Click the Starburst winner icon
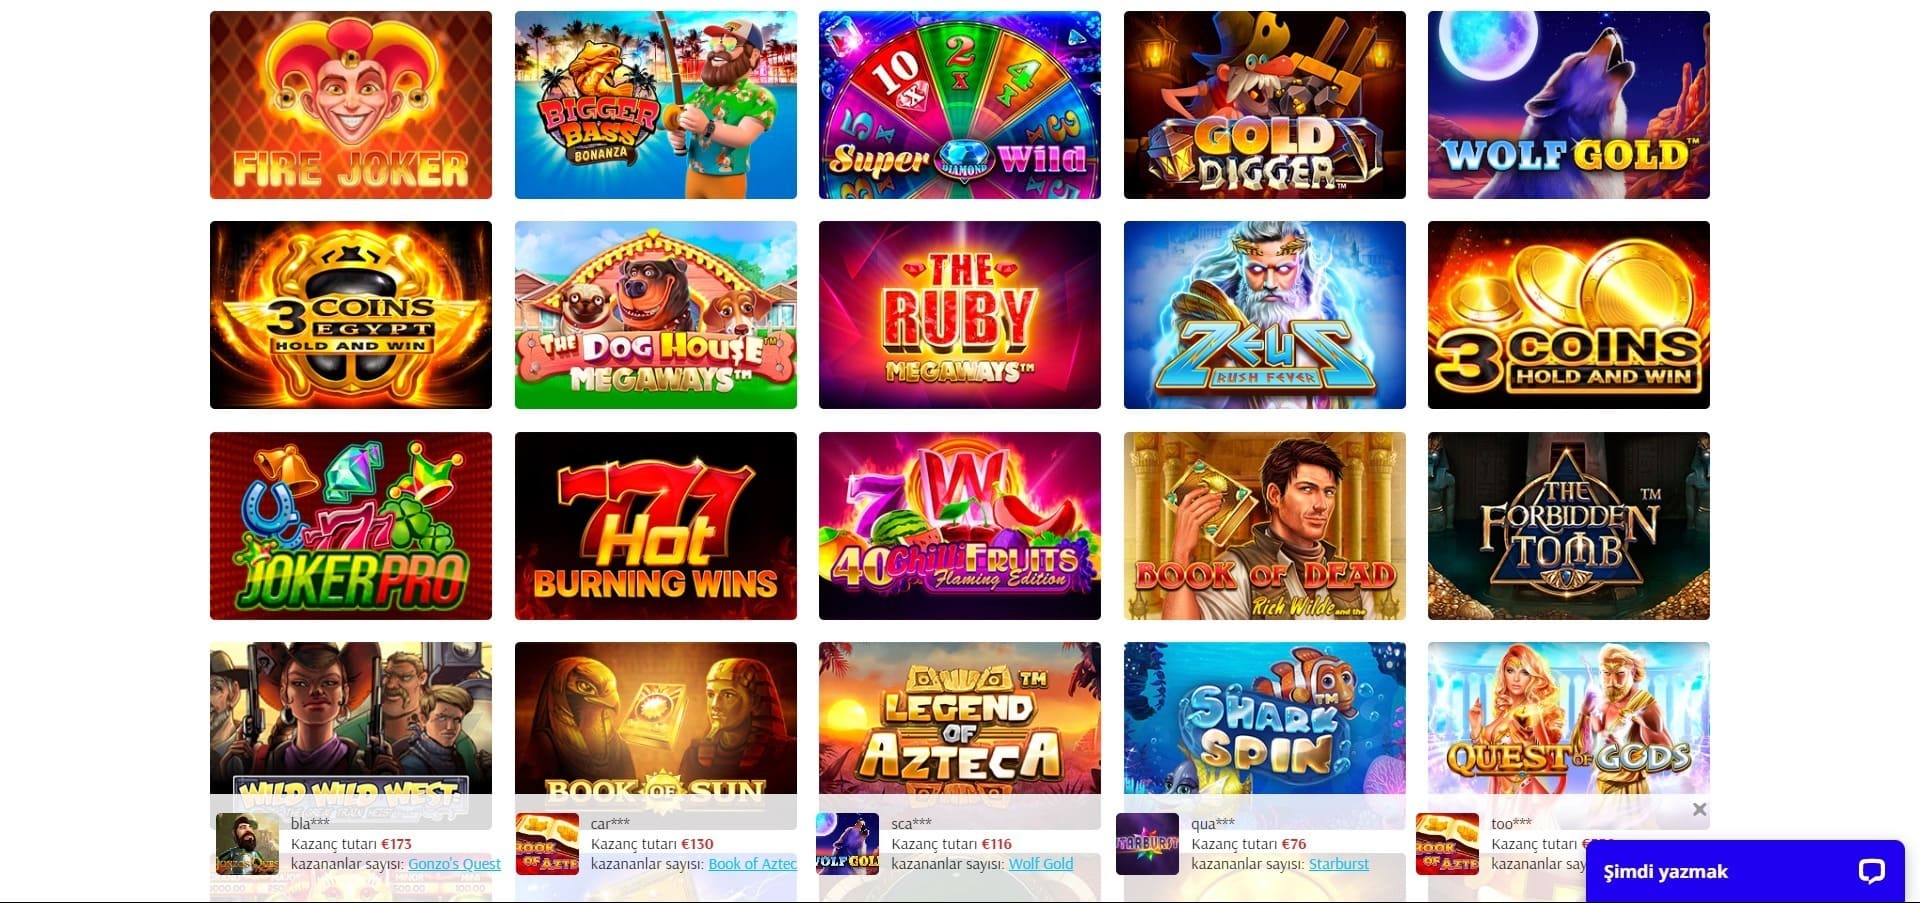This screenshot has width=1920, height=903. [1147, 844]
